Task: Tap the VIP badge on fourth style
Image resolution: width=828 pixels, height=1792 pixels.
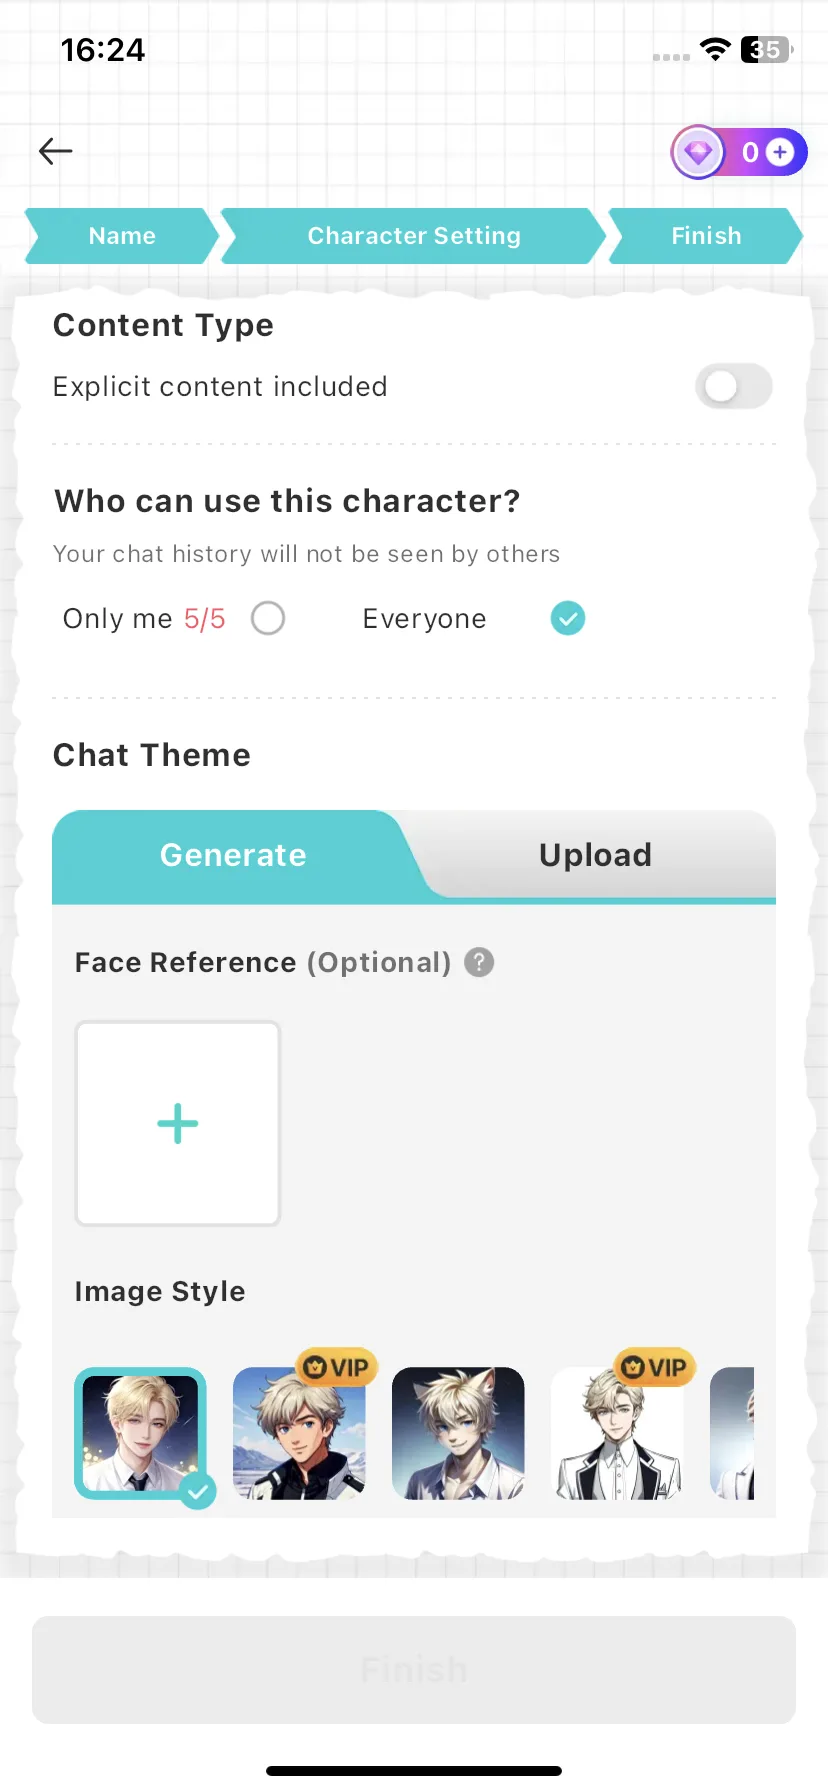Action: coord(655,1367)
